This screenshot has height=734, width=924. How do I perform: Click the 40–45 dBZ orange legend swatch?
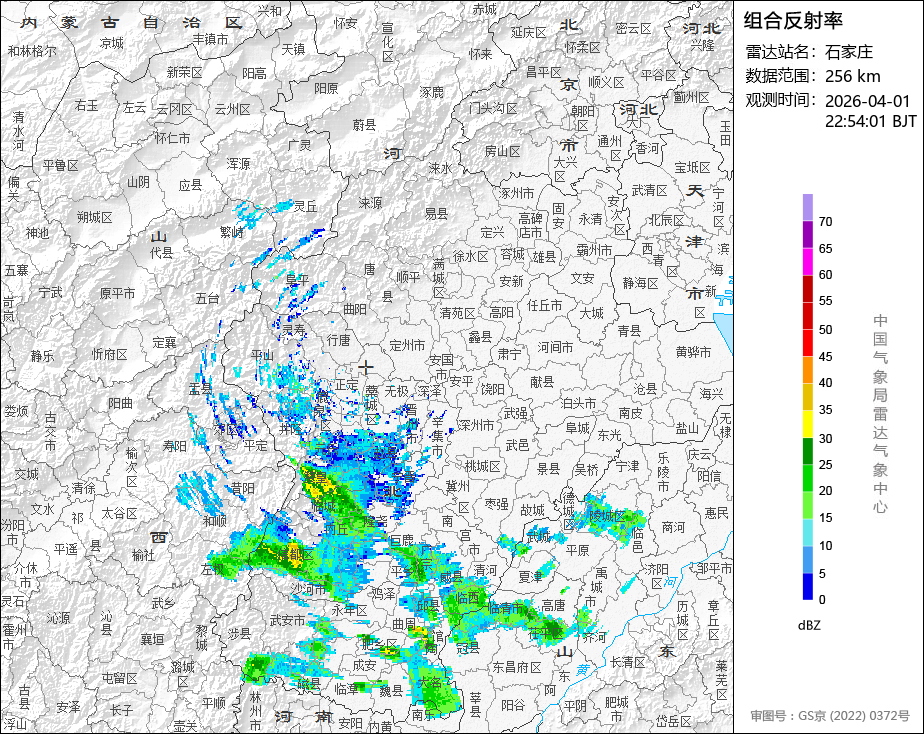coord(808,370)
